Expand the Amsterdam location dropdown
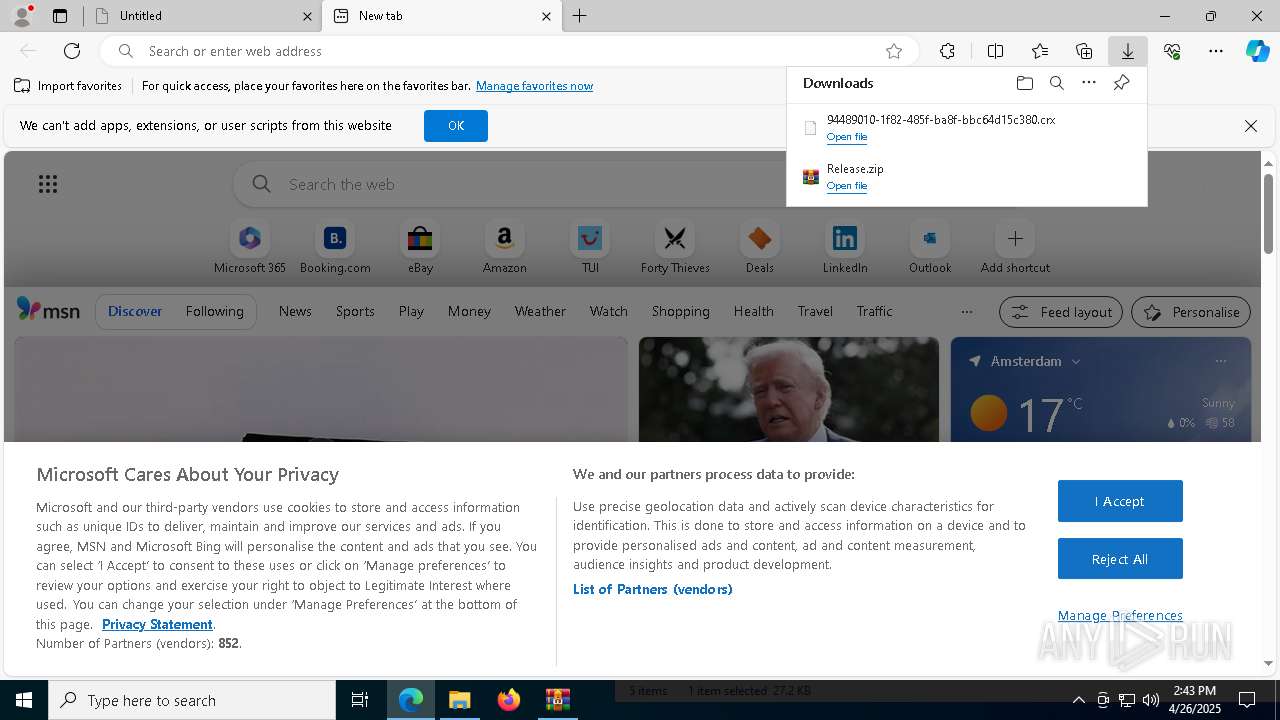Screen dimensions: 1280x720 [1076, 361]
